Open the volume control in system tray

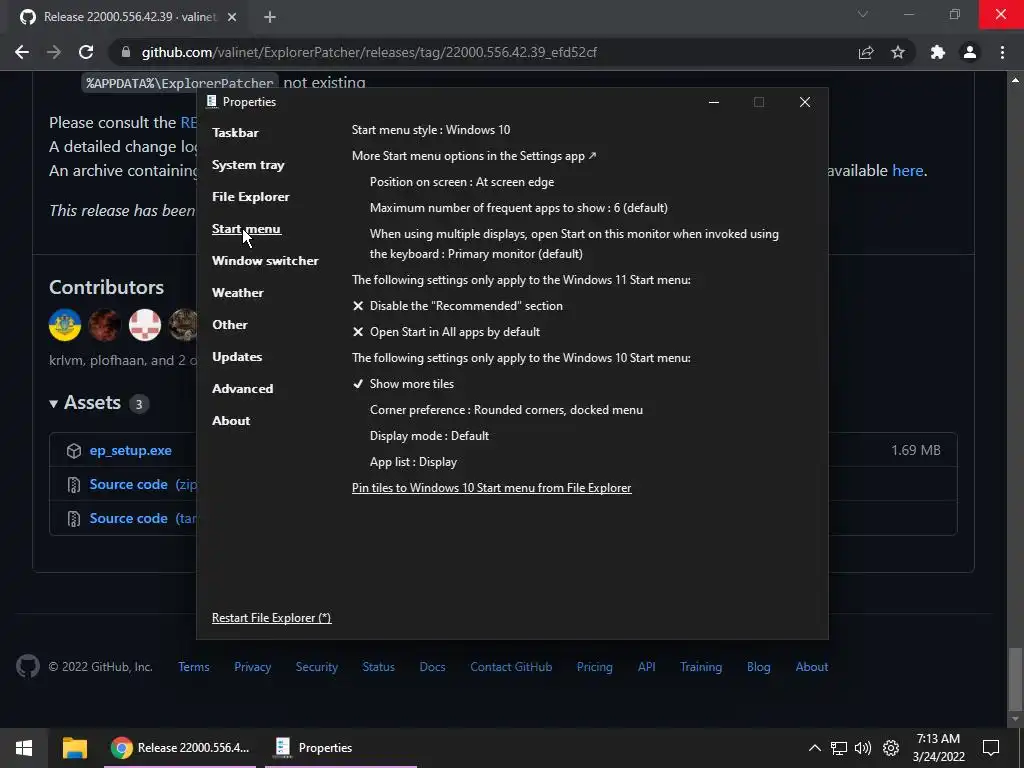coord(863,748)
